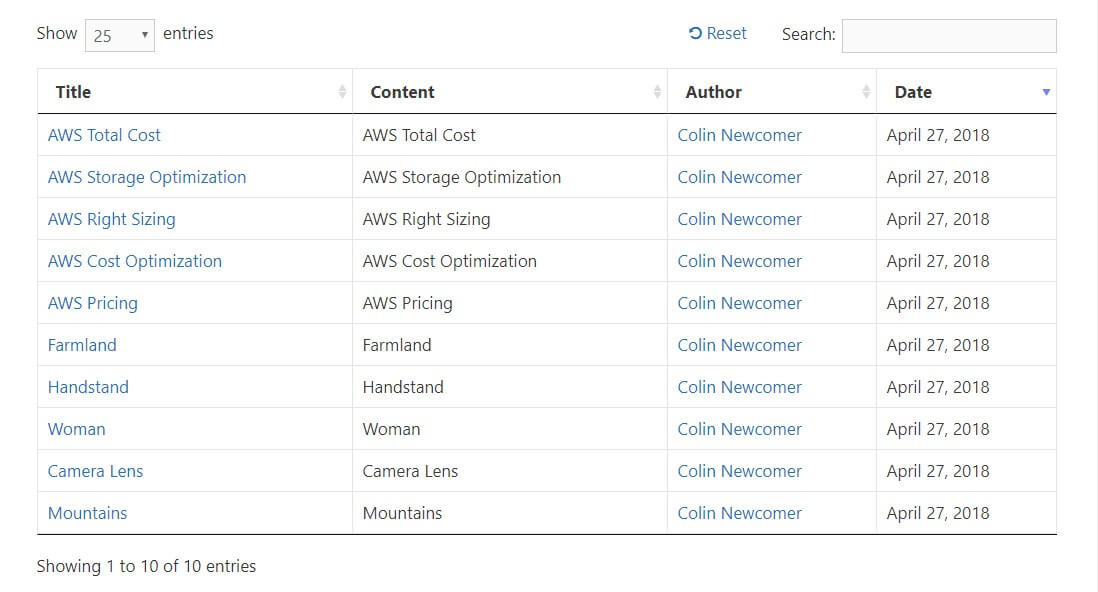The height and width of the screenshot is (592, 1098).
Task: Select Content cell text 'Woman'
Action: 391,429
